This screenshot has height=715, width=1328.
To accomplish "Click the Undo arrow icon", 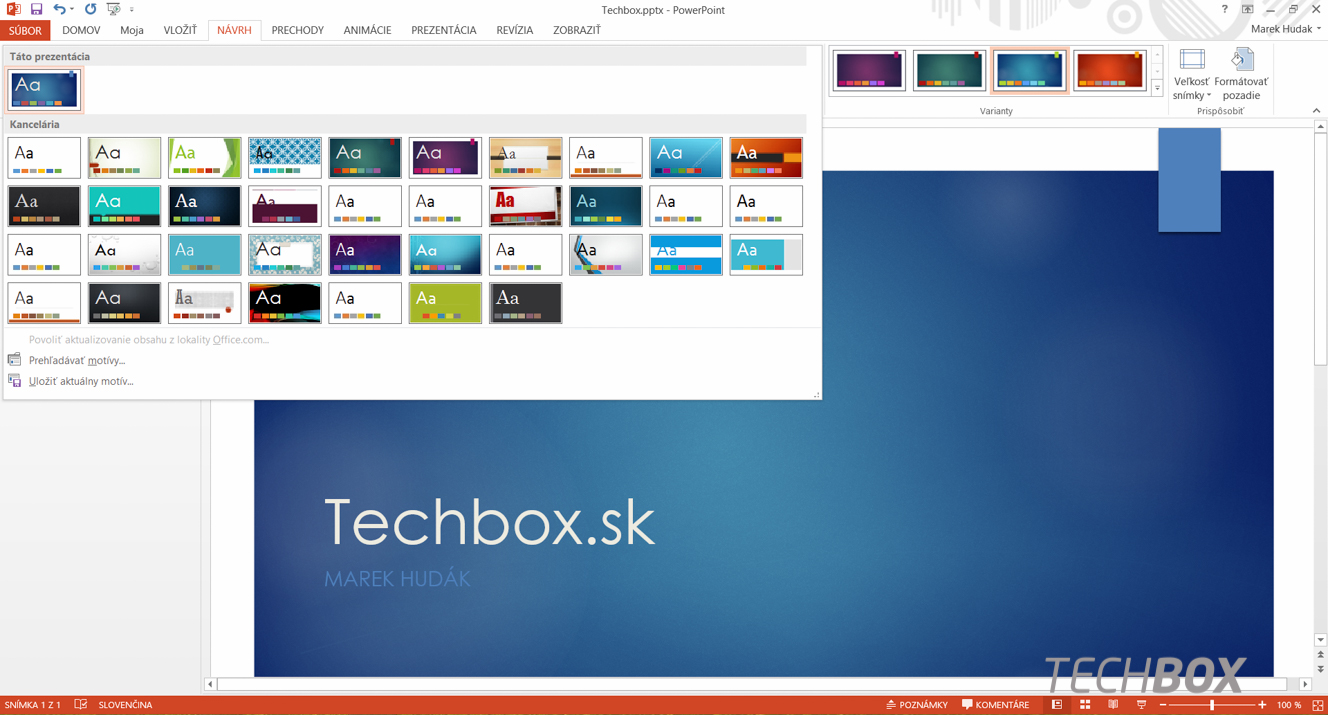I will click(x=60, y=9).
